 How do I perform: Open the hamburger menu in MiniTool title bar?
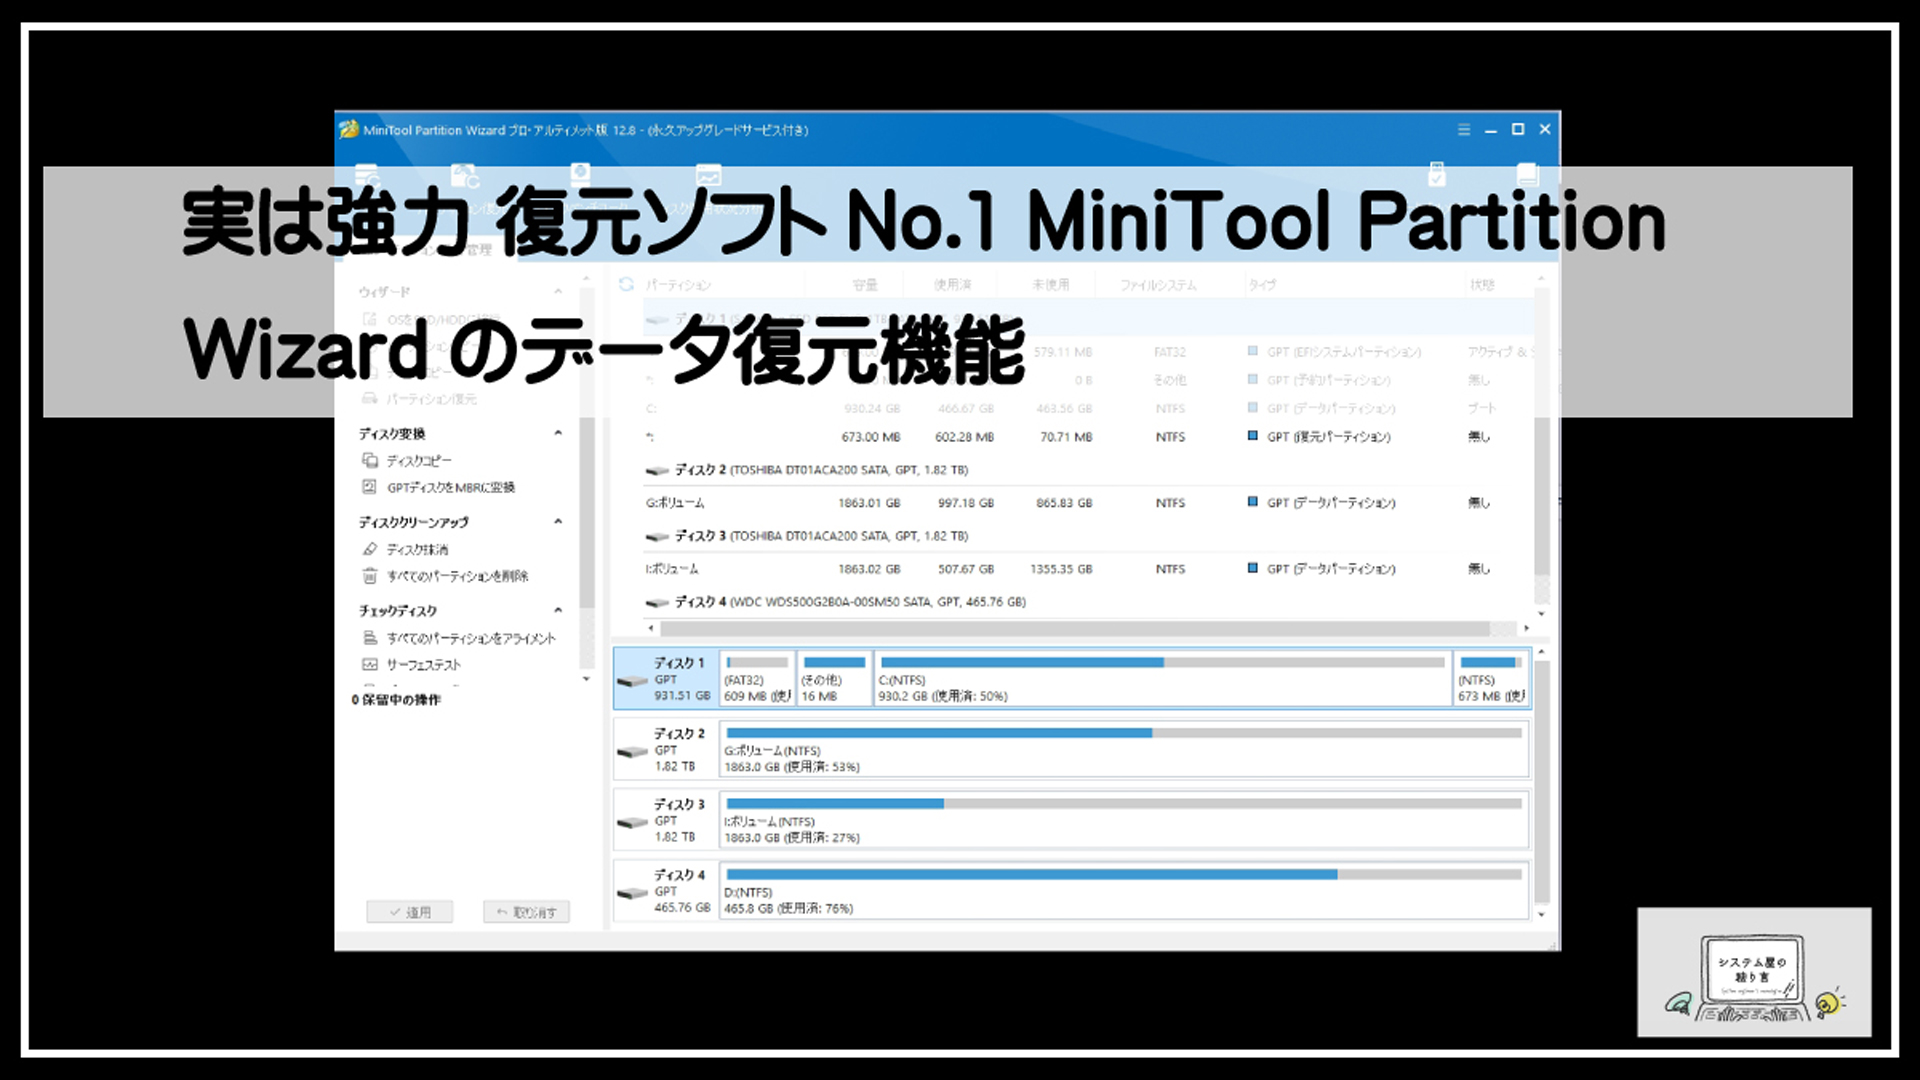click(1464, 130)
